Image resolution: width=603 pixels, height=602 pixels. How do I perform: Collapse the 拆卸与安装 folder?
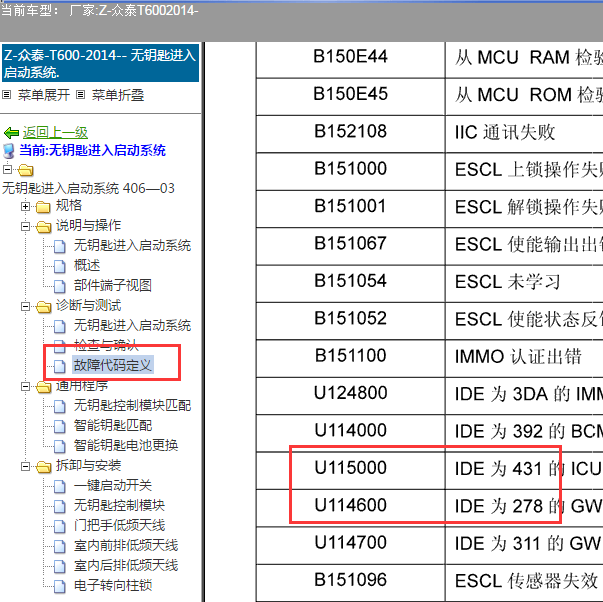click(25, 466)
